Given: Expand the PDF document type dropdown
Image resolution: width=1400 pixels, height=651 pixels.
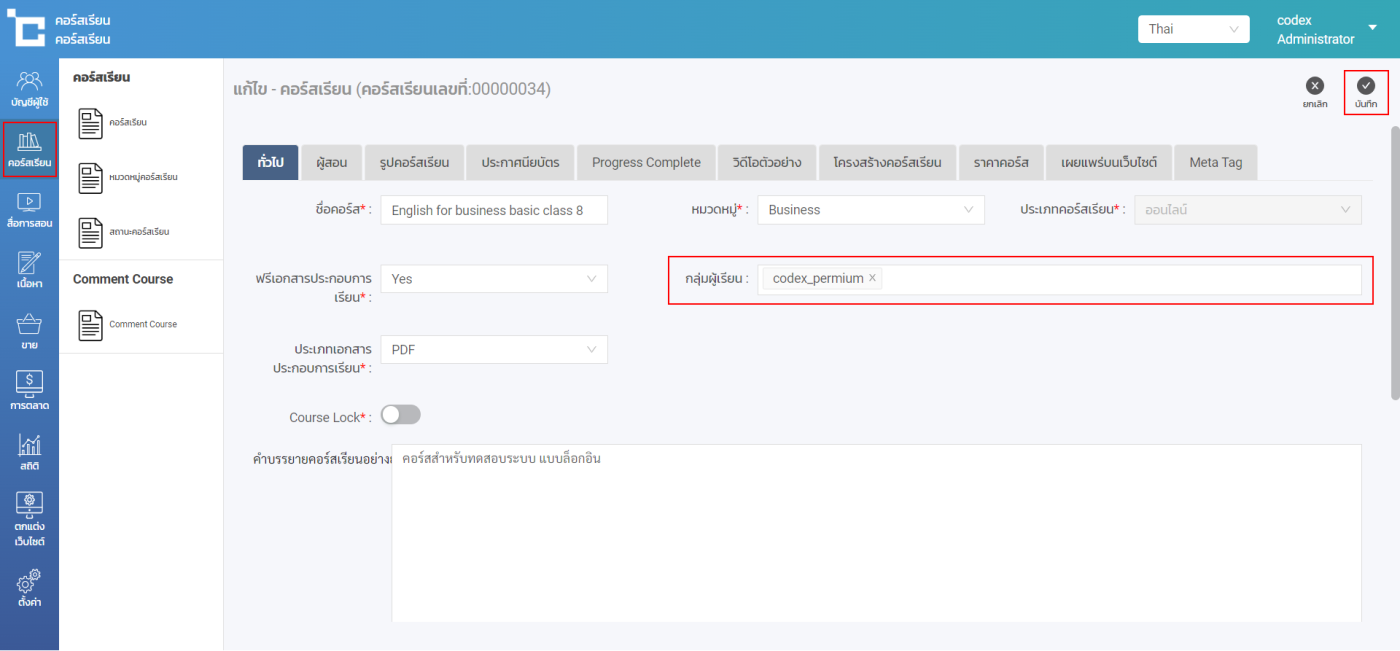Looking at the screenshot, I should pos(494,350).
